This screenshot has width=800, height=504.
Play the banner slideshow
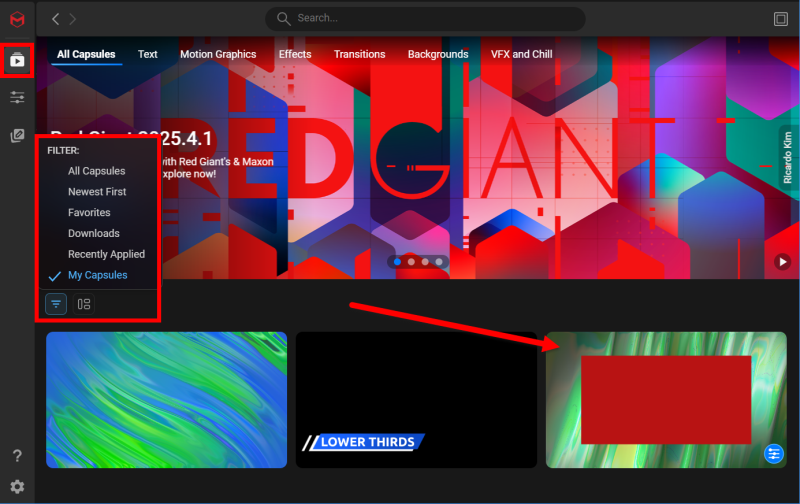pyautogui.click(x=782, y=262)
